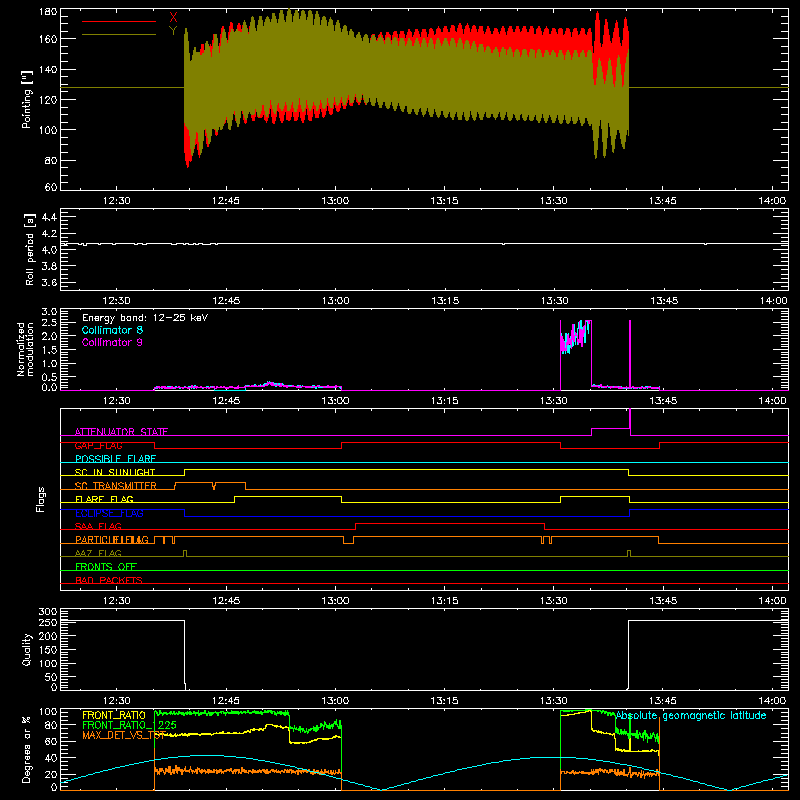Click the red X legend line sample
The height and width of the screenshot is (800, 800).
(118, 21)
